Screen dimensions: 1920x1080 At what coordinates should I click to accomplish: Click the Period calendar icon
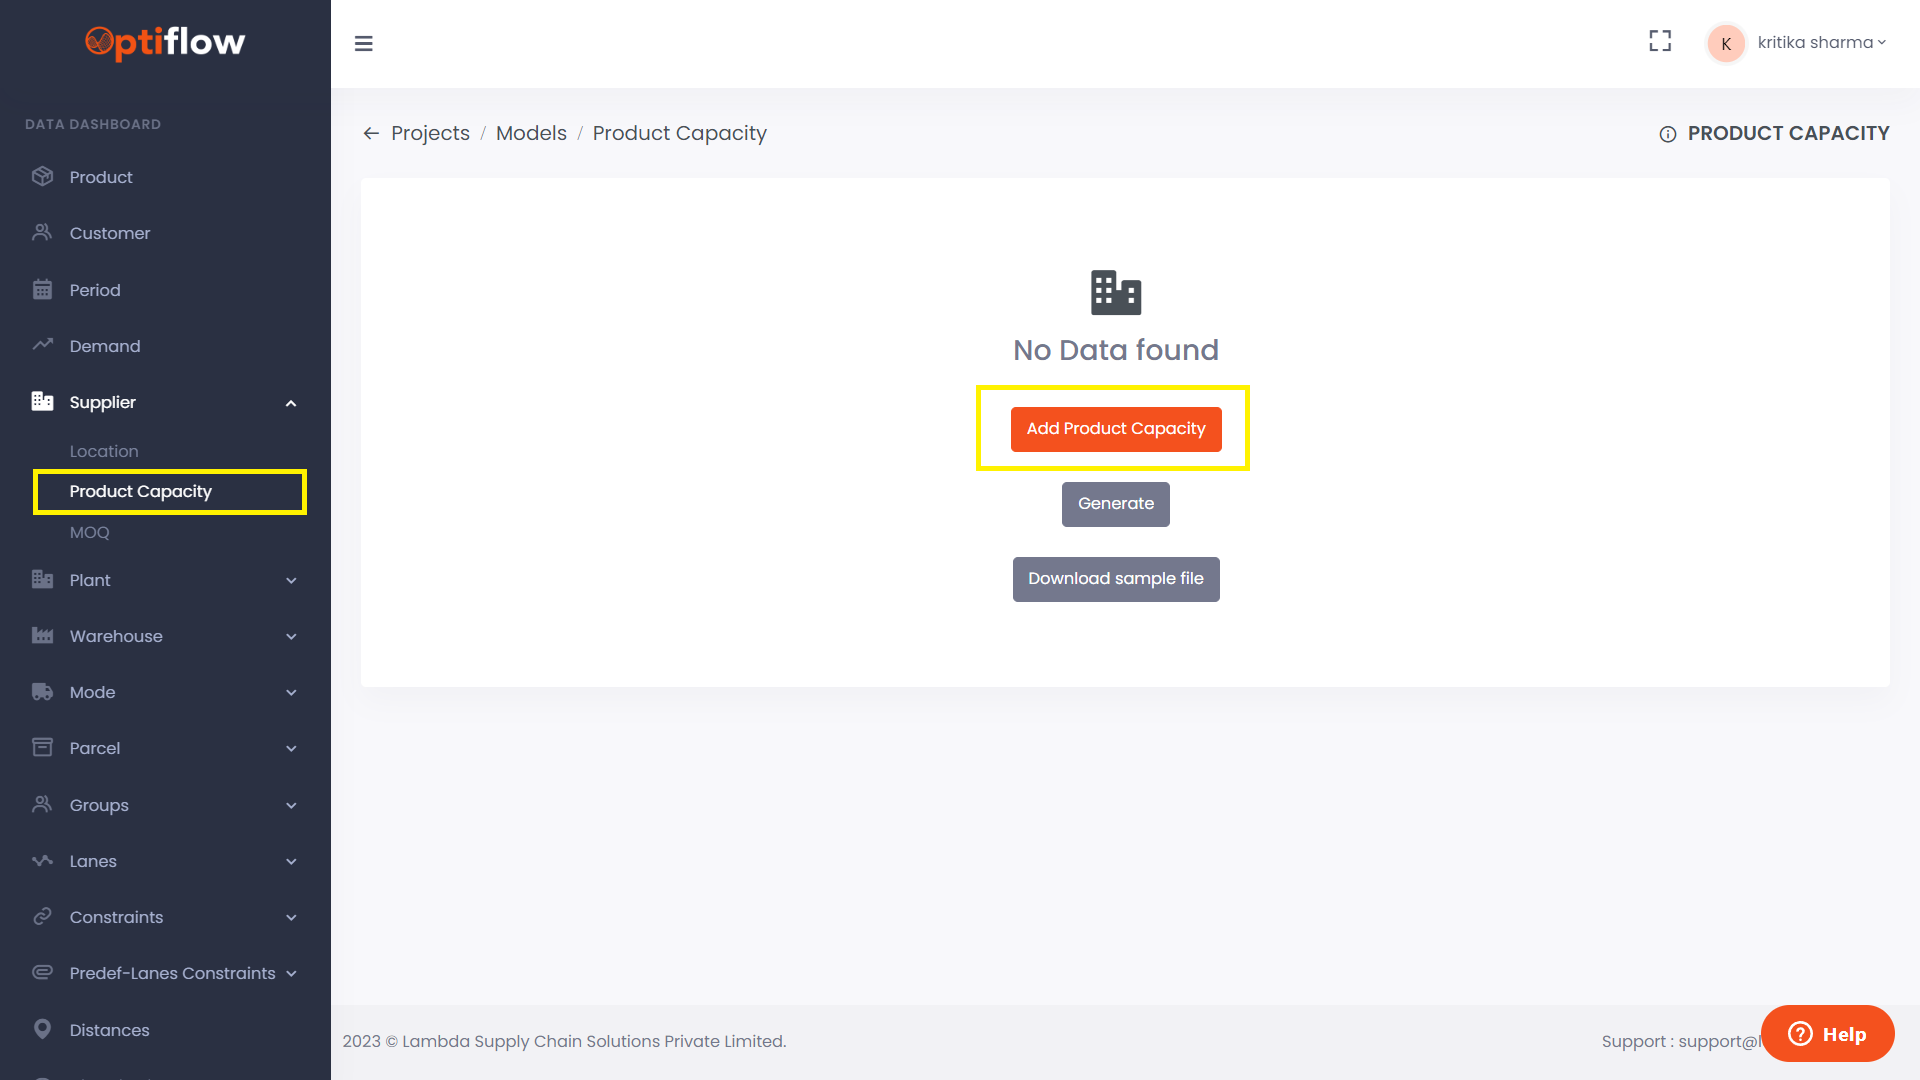click(x=42, y=289)
